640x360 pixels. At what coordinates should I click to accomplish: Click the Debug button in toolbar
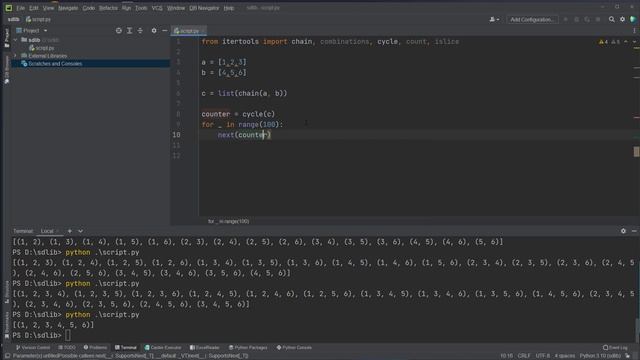[x=576, y=19]
